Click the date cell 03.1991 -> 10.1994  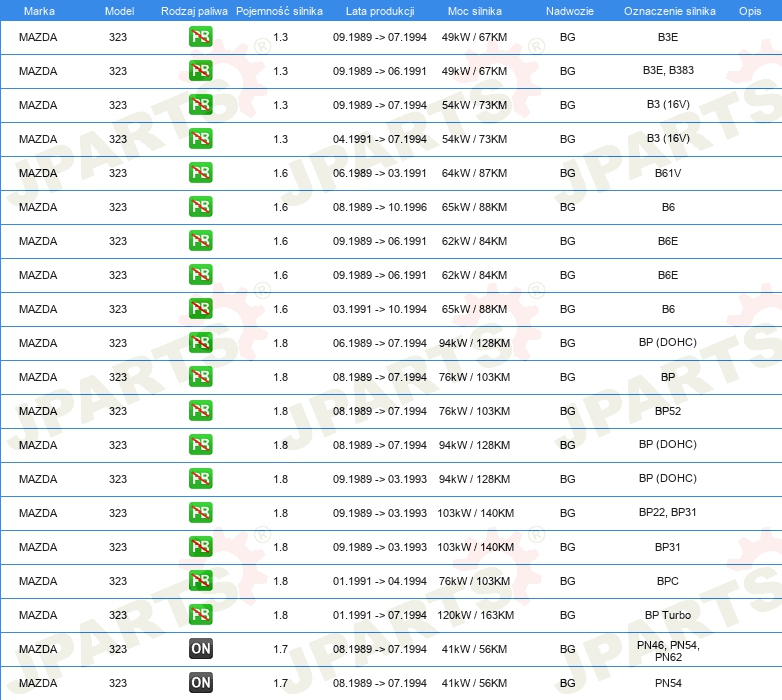380,309
